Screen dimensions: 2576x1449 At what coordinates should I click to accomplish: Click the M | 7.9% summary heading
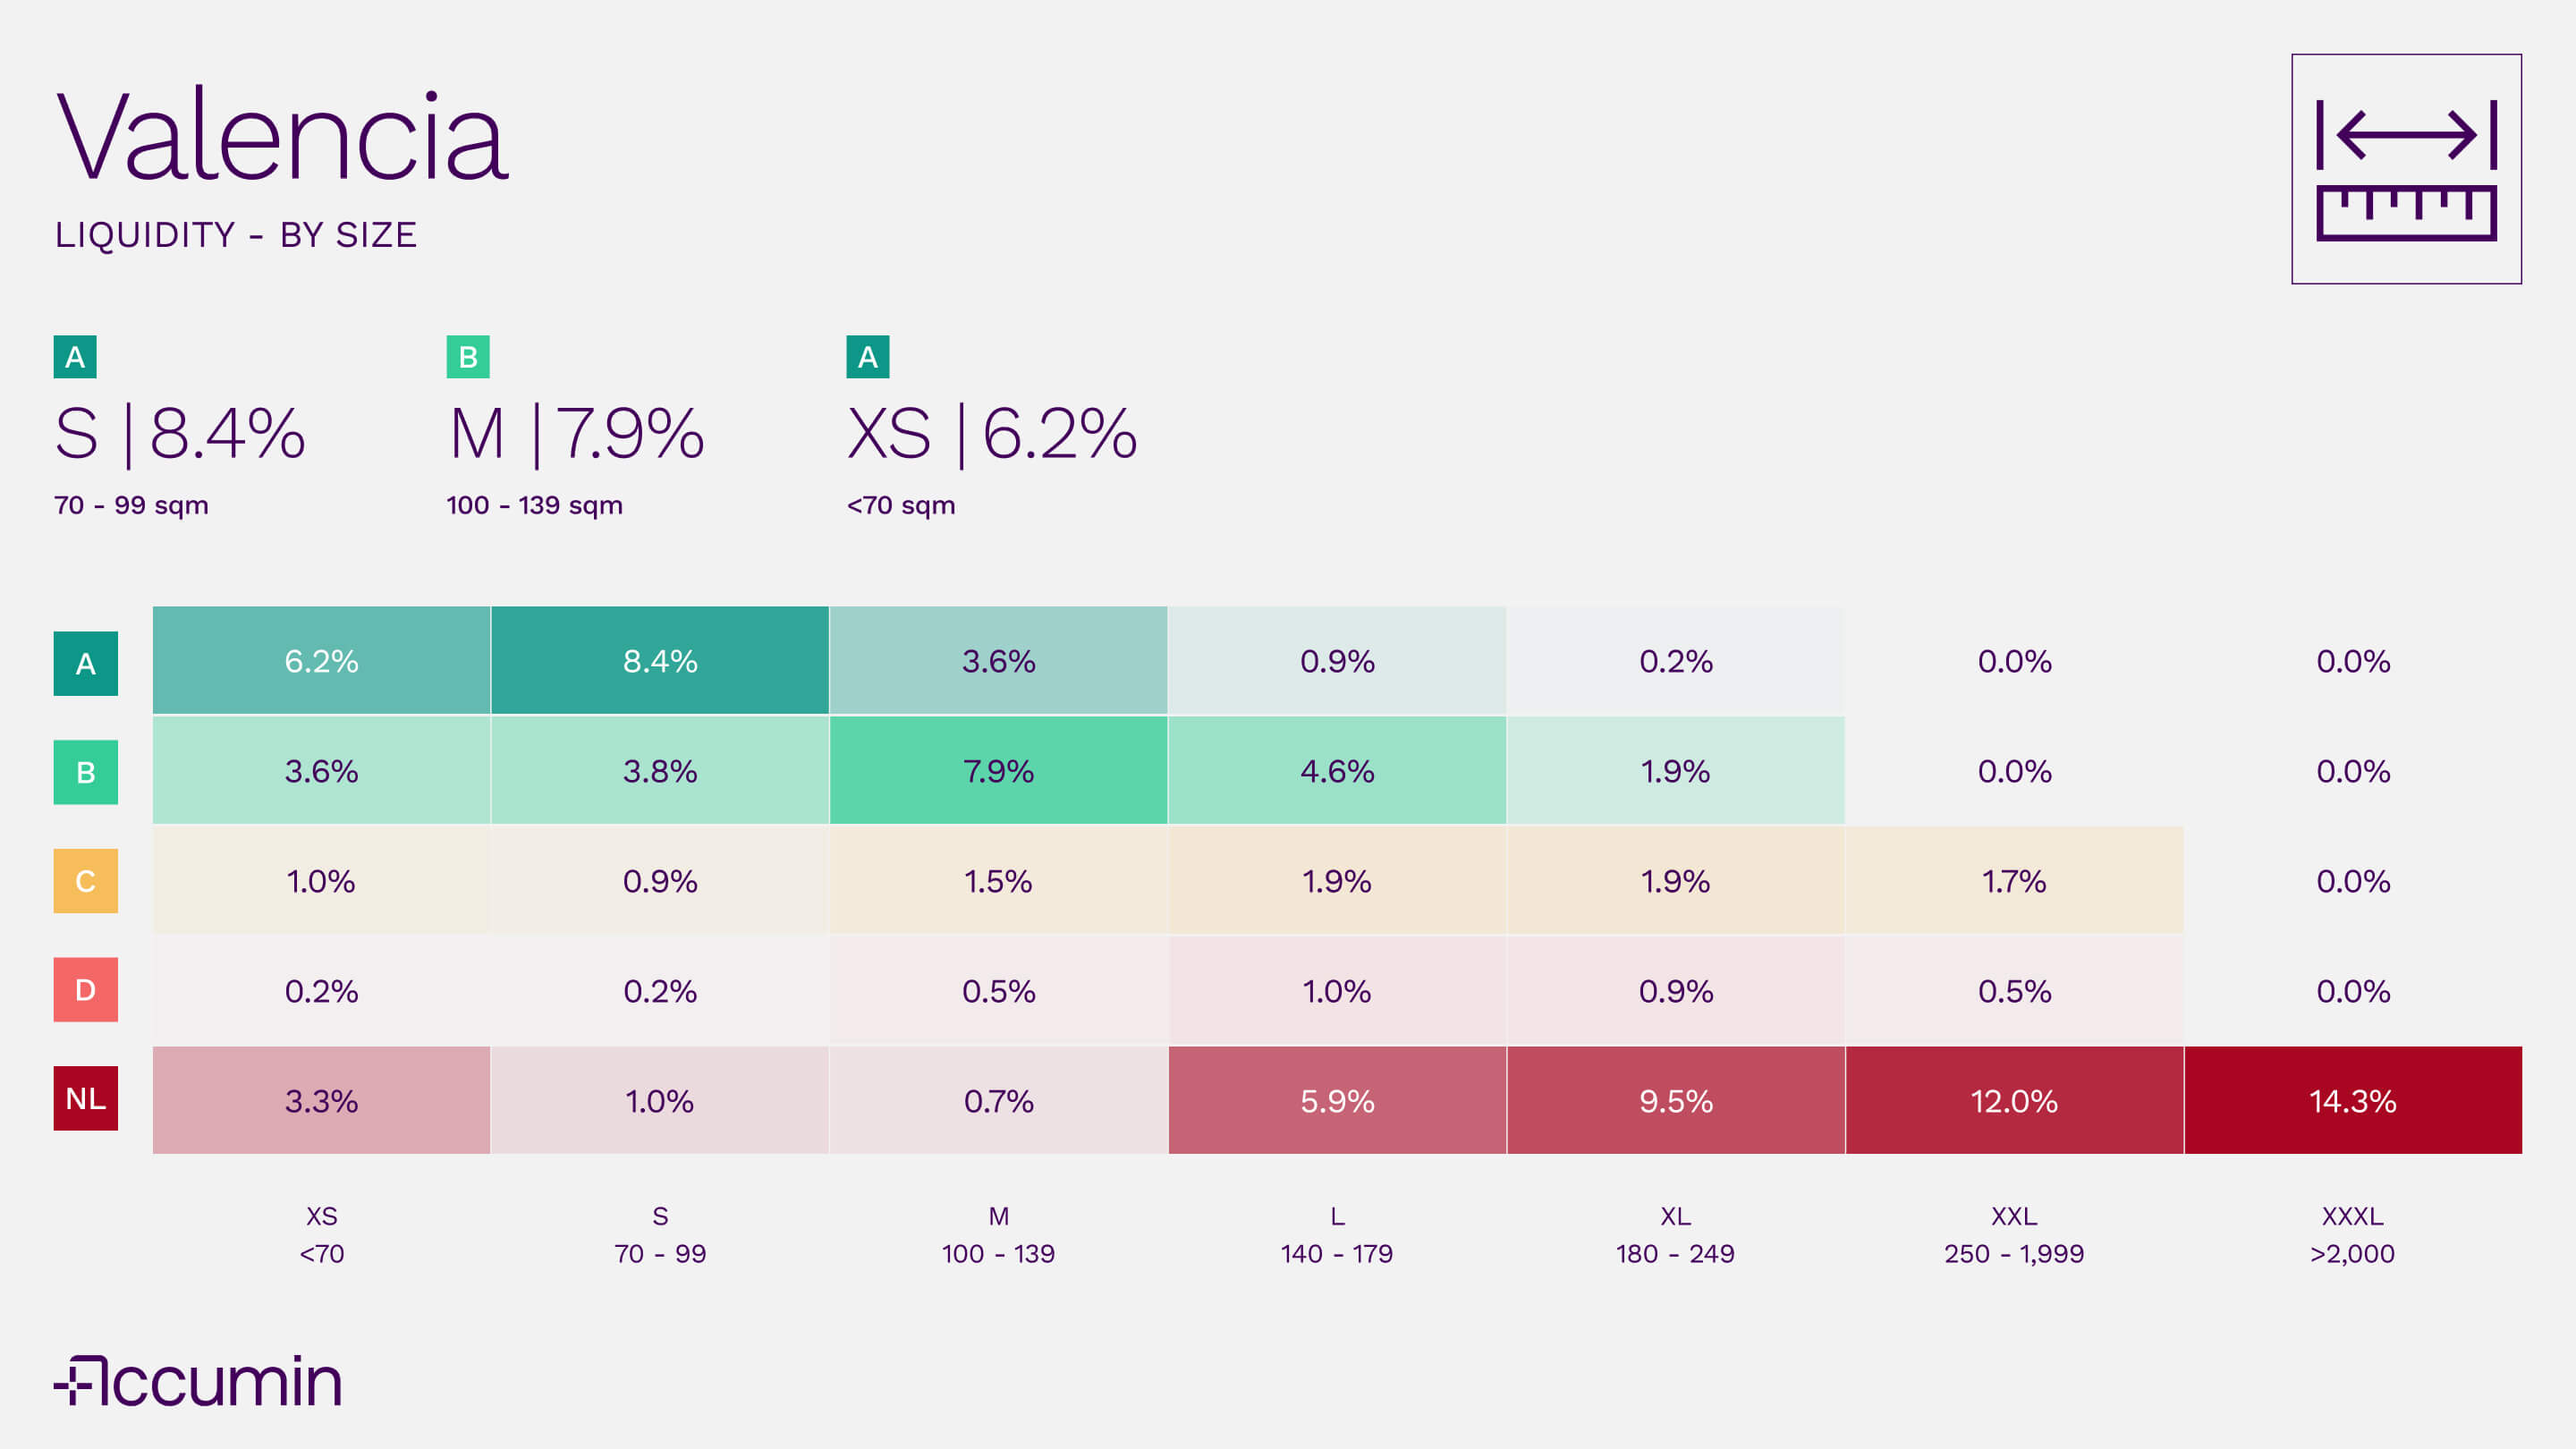576,435
